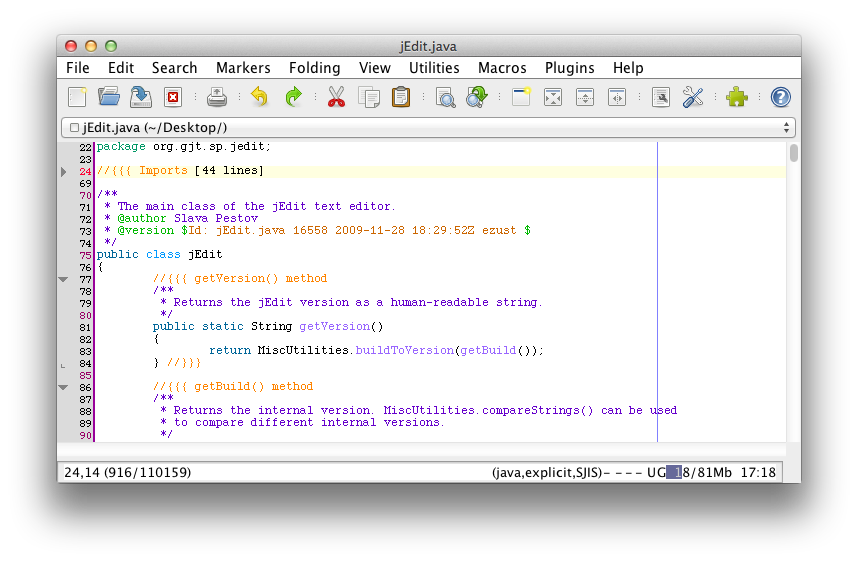Open the Plugin Manager puzzle-piece icon
The image size is (858, 562).
[737, 97]
